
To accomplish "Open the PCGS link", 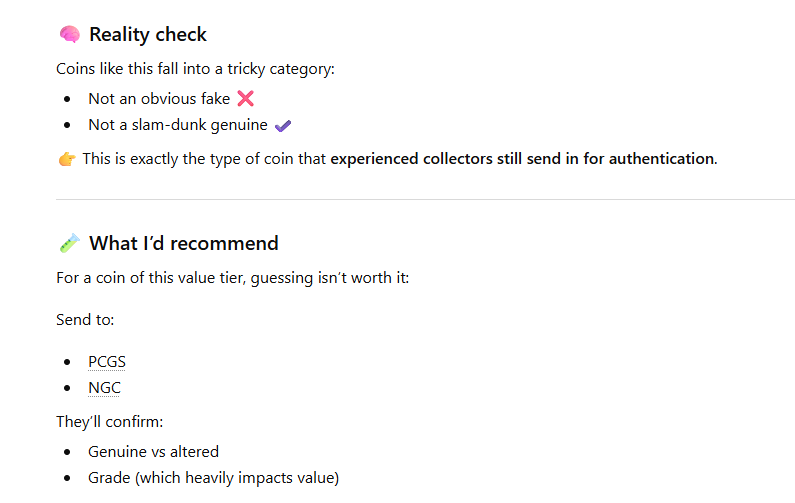I will tap(107, 362).
